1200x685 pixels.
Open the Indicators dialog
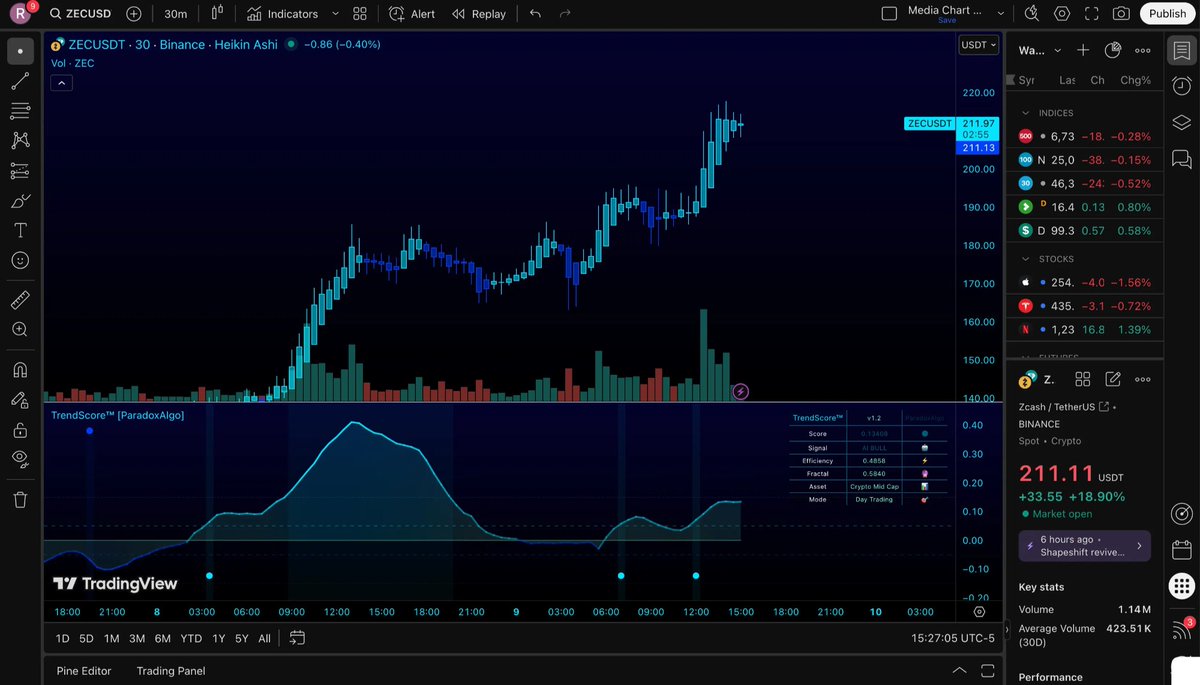(282, 14)
